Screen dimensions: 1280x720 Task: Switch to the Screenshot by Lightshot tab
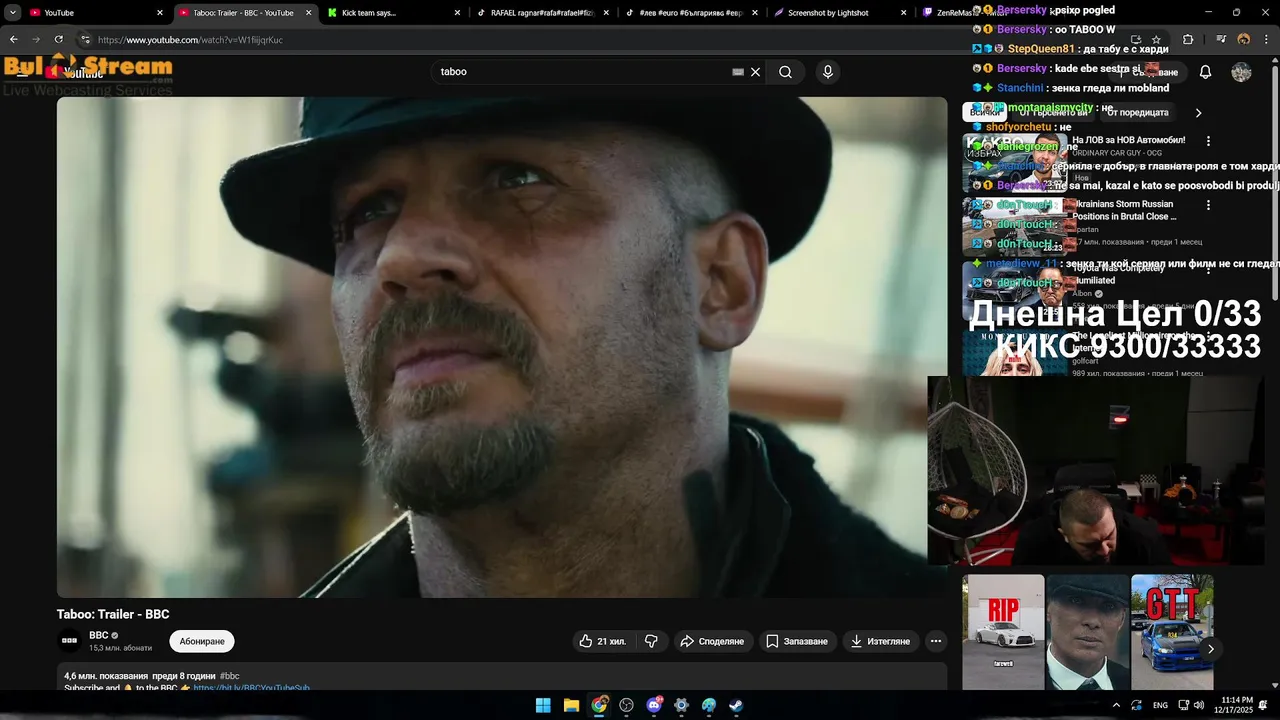click(x=839, y=13)
